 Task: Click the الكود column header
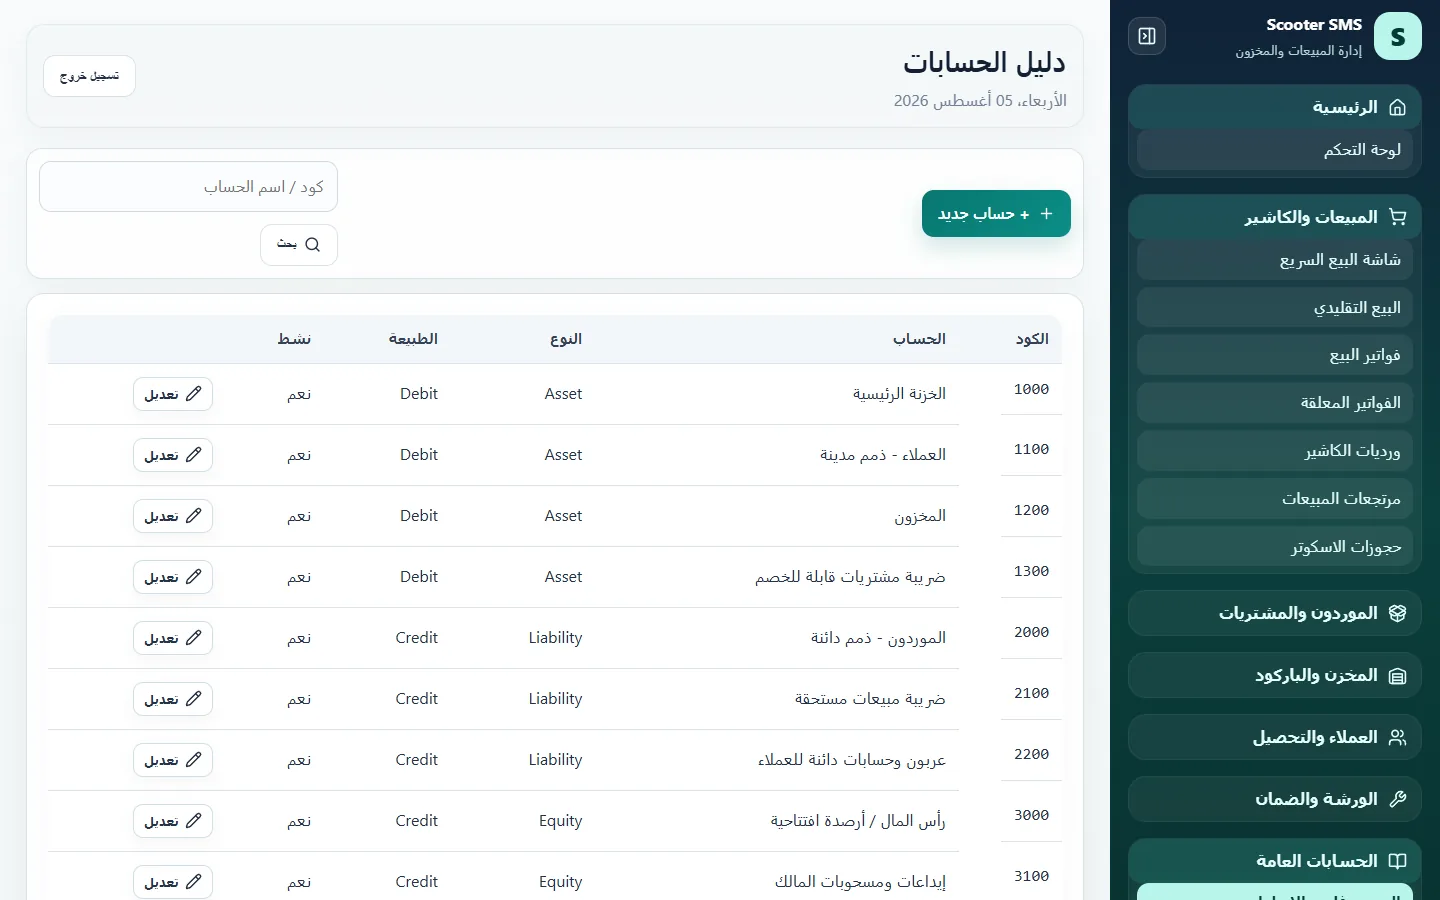(1032, 339)
